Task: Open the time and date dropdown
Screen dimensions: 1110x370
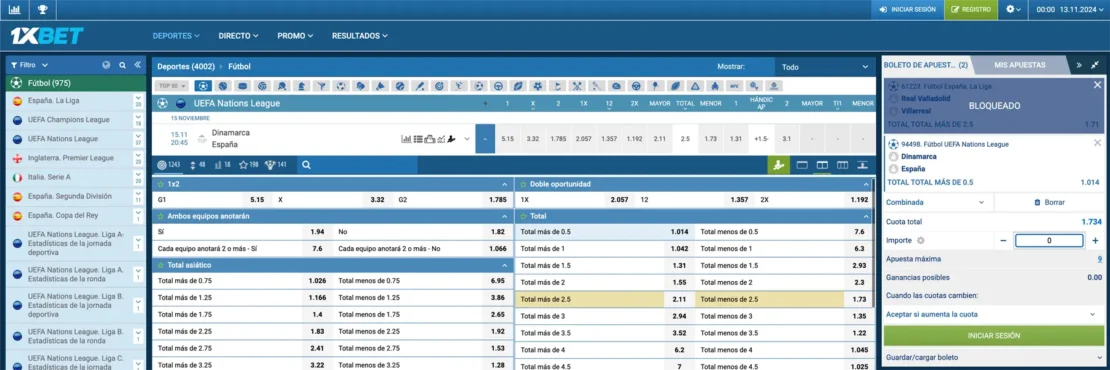Action: tap(1070, 10)
